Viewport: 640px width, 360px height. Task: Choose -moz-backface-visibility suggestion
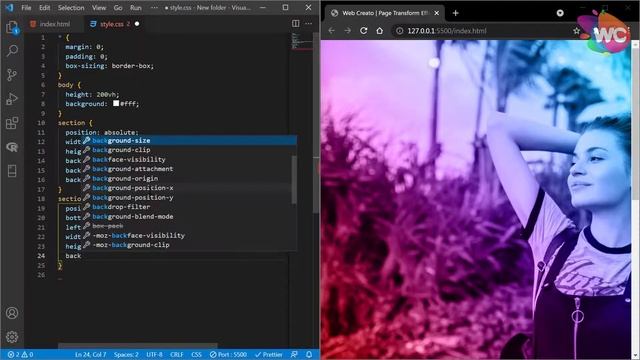pos(189,235)
